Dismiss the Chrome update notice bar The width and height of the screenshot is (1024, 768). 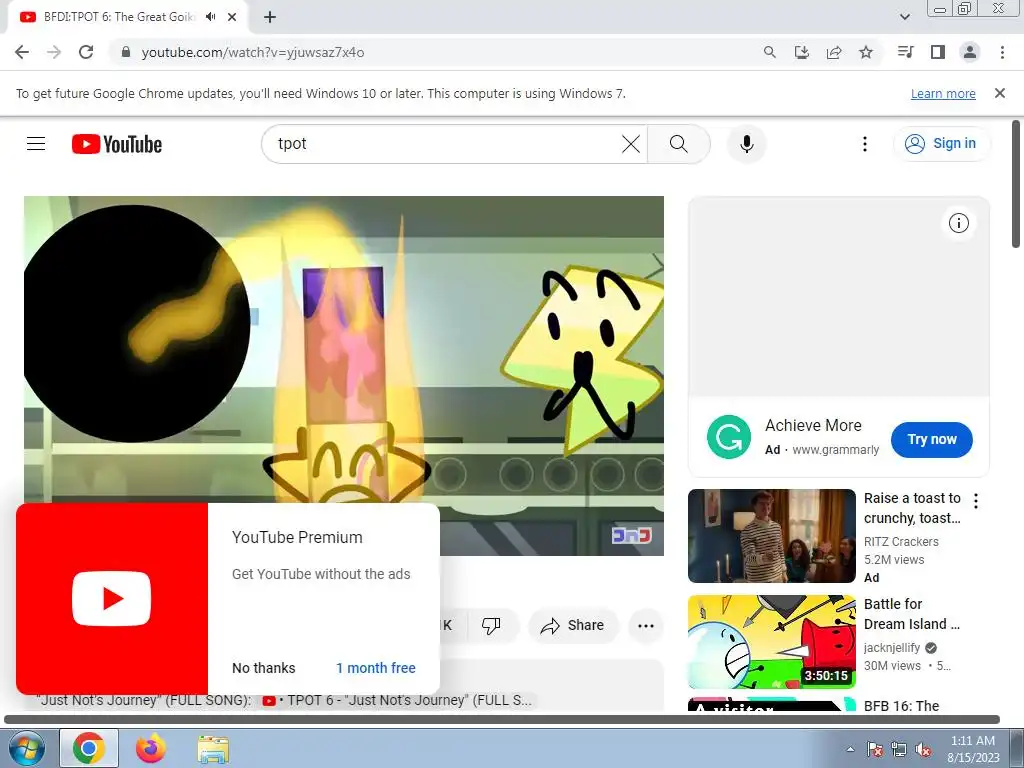[x=999, y=93]
